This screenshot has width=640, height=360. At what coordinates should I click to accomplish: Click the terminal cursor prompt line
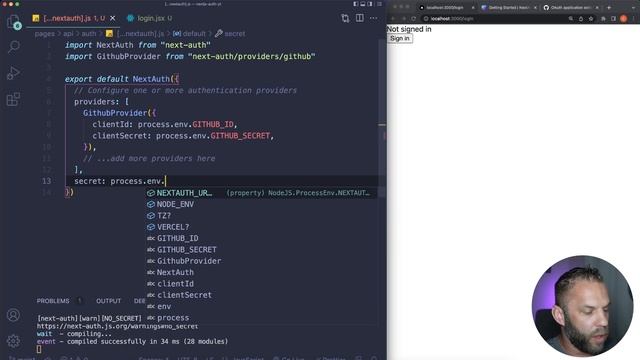point(39,349)
